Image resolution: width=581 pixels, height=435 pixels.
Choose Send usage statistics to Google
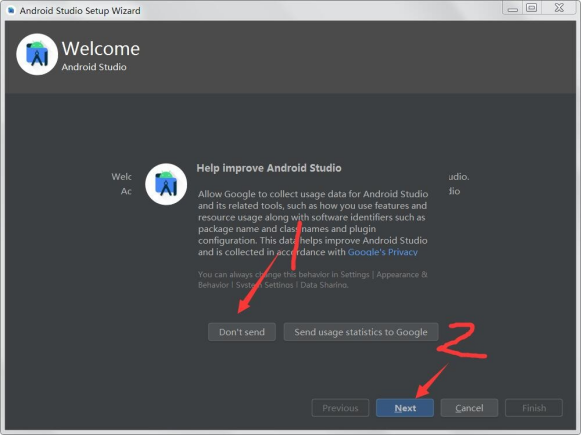click(x=361, y=332)
